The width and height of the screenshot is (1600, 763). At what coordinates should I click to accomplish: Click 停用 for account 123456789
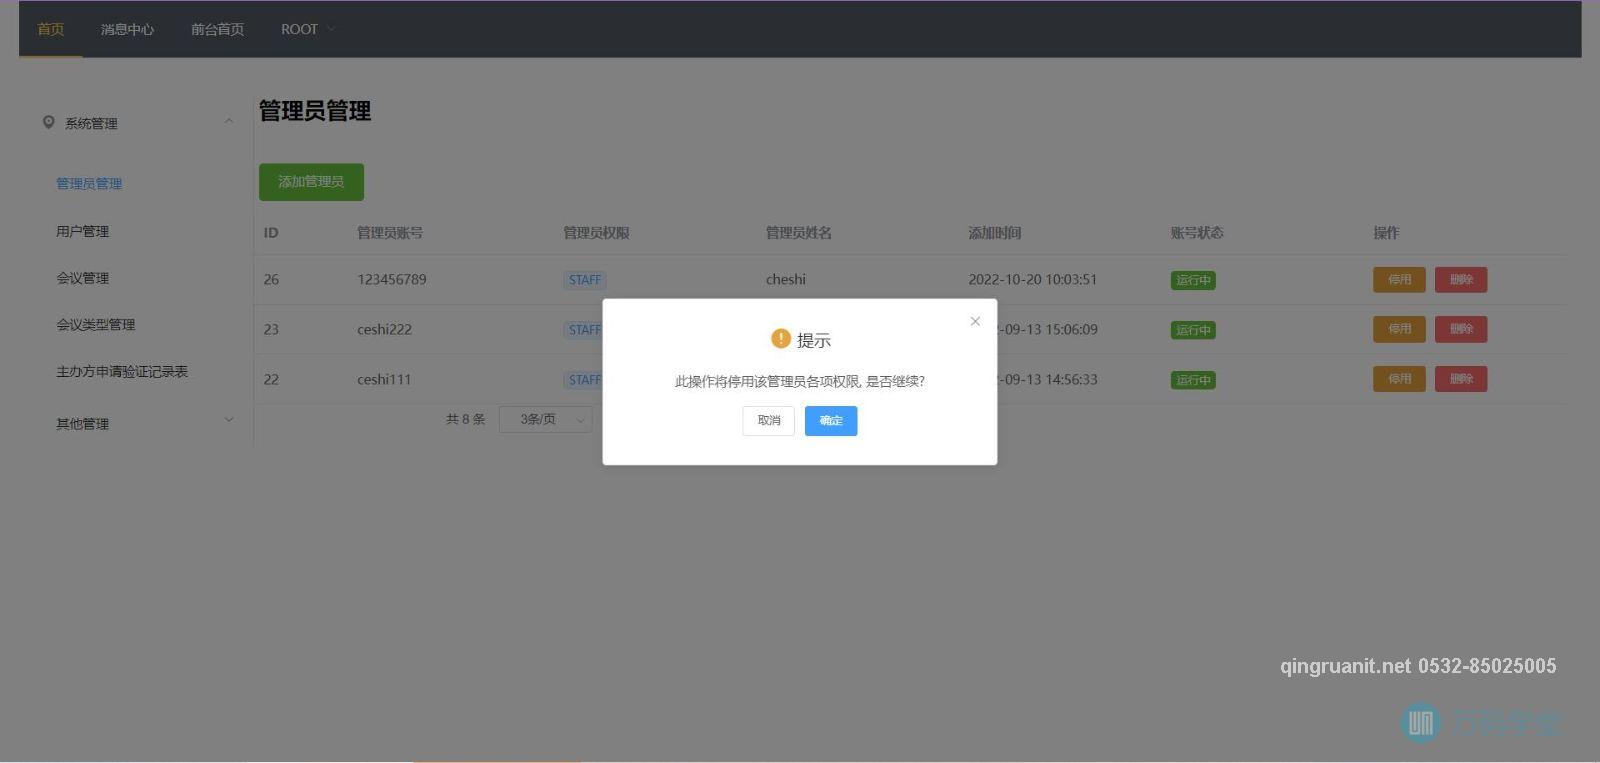pos(1399,280)
